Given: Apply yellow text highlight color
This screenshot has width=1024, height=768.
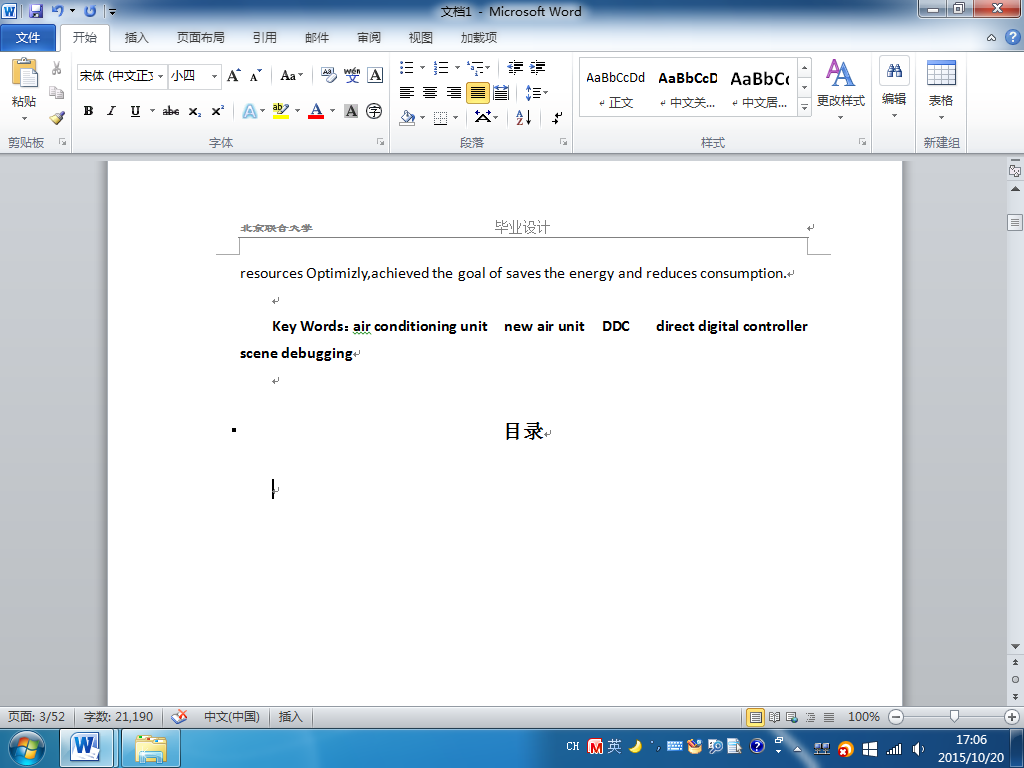Looking at the screenshot, I should pos(281,111).
